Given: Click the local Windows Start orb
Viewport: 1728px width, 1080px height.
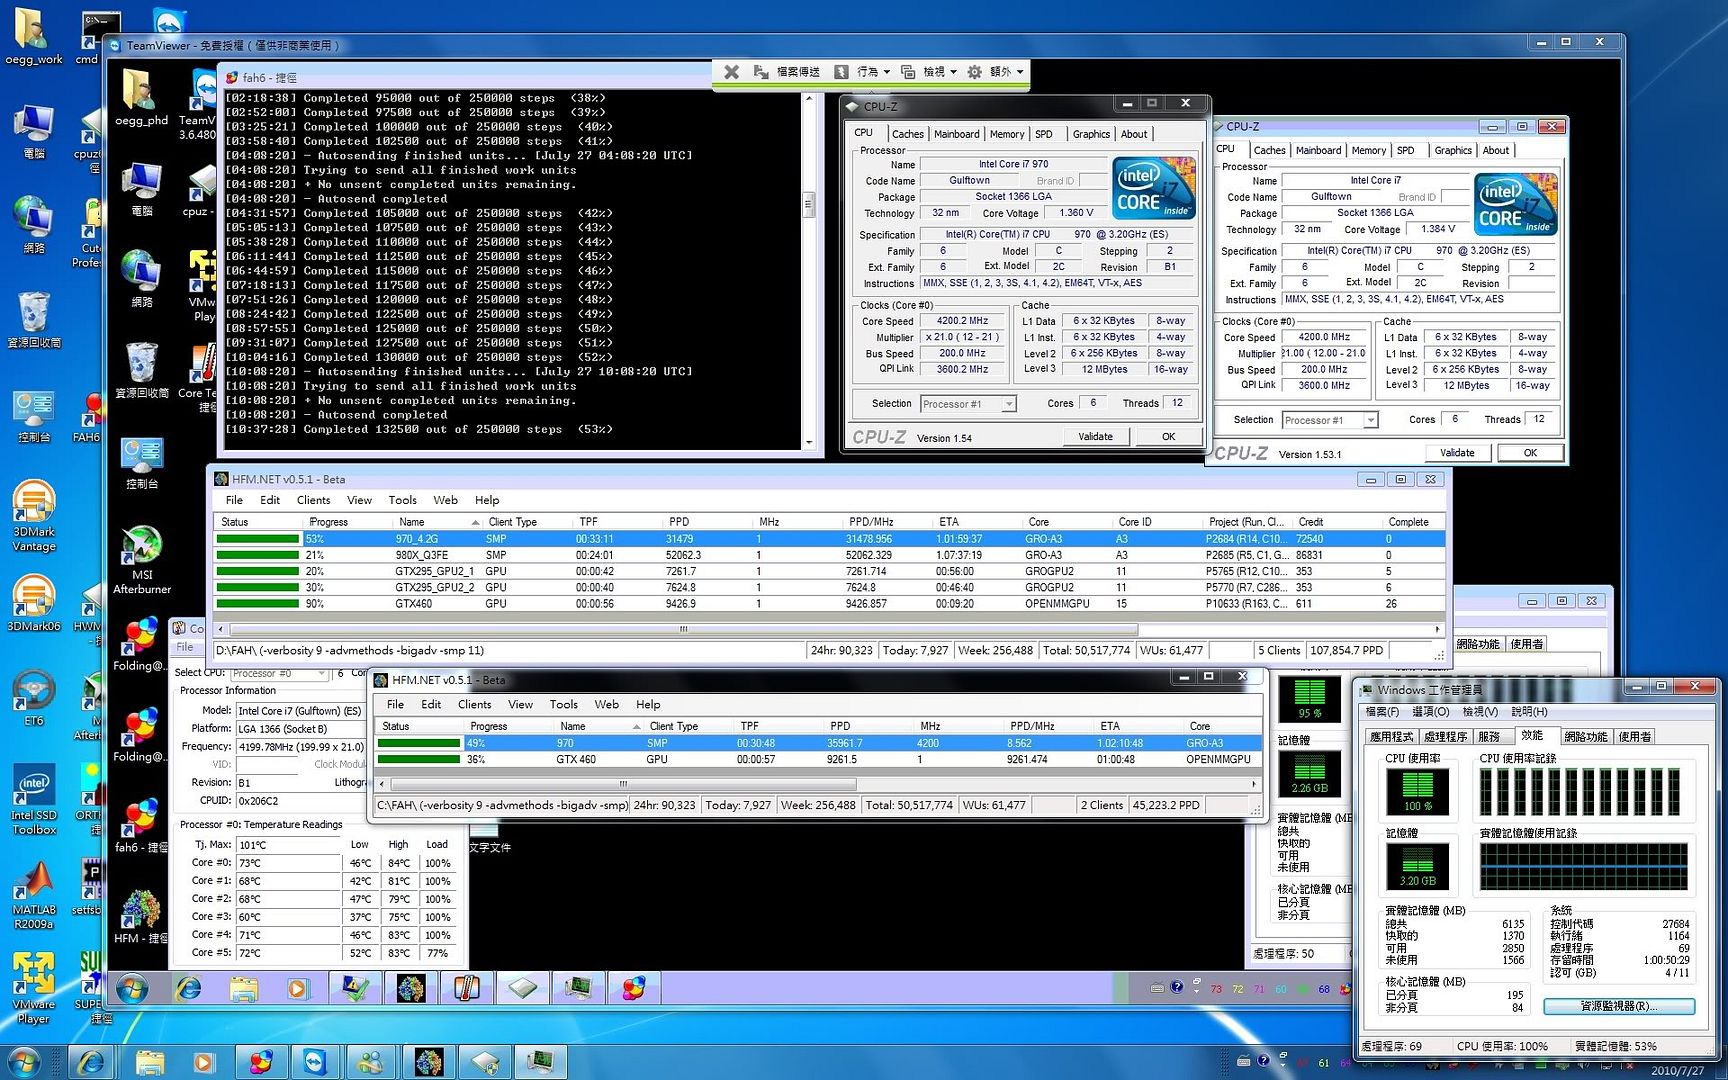Looking at the screenshot, I should pos(23,1062).
